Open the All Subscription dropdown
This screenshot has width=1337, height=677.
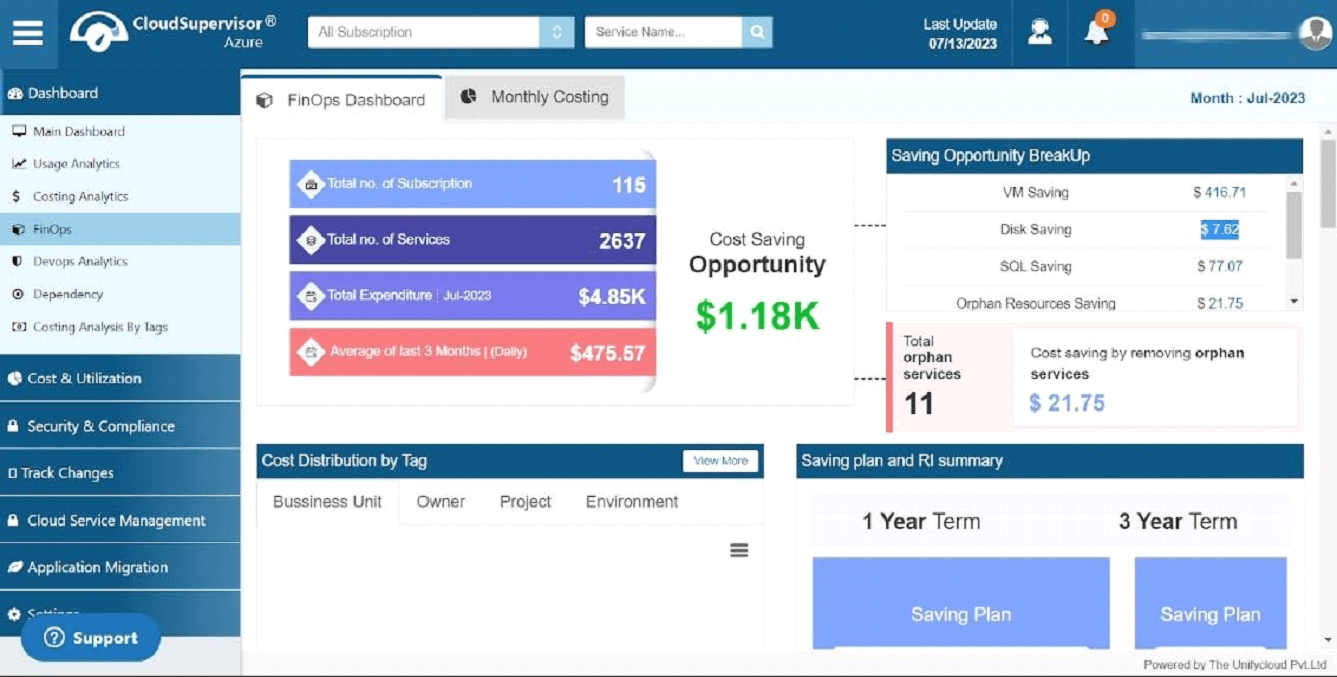441,32
